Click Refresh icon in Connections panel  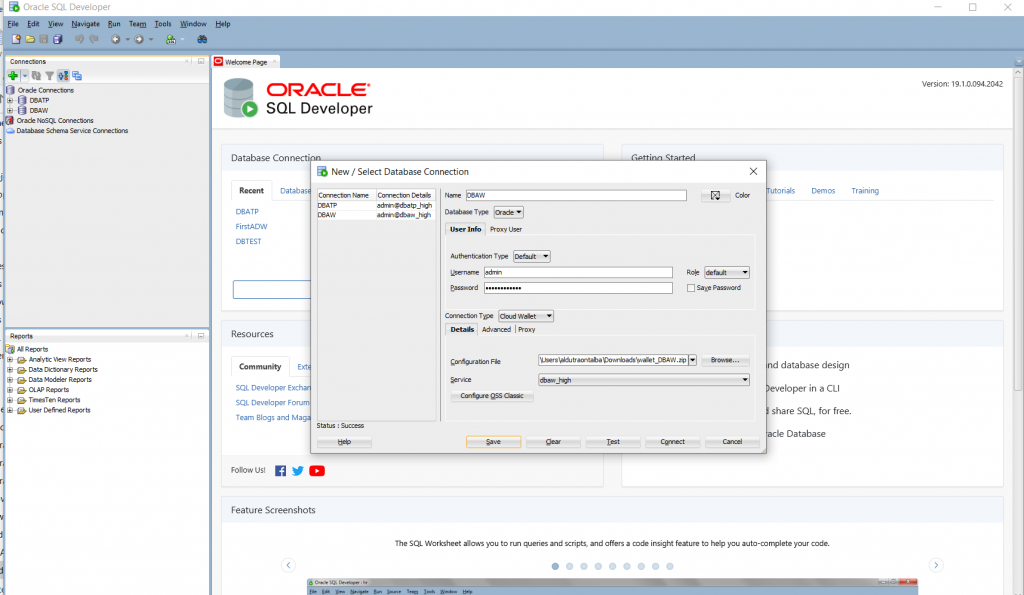coord(37,76)
